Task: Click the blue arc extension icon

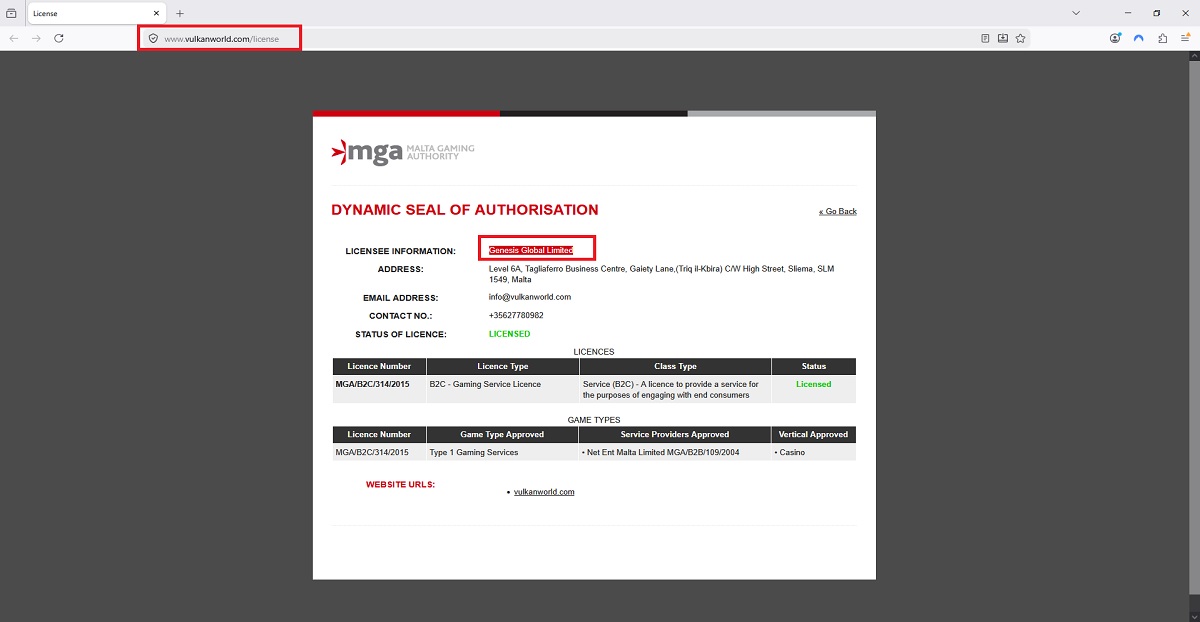Action: (x=1138, y=38)
